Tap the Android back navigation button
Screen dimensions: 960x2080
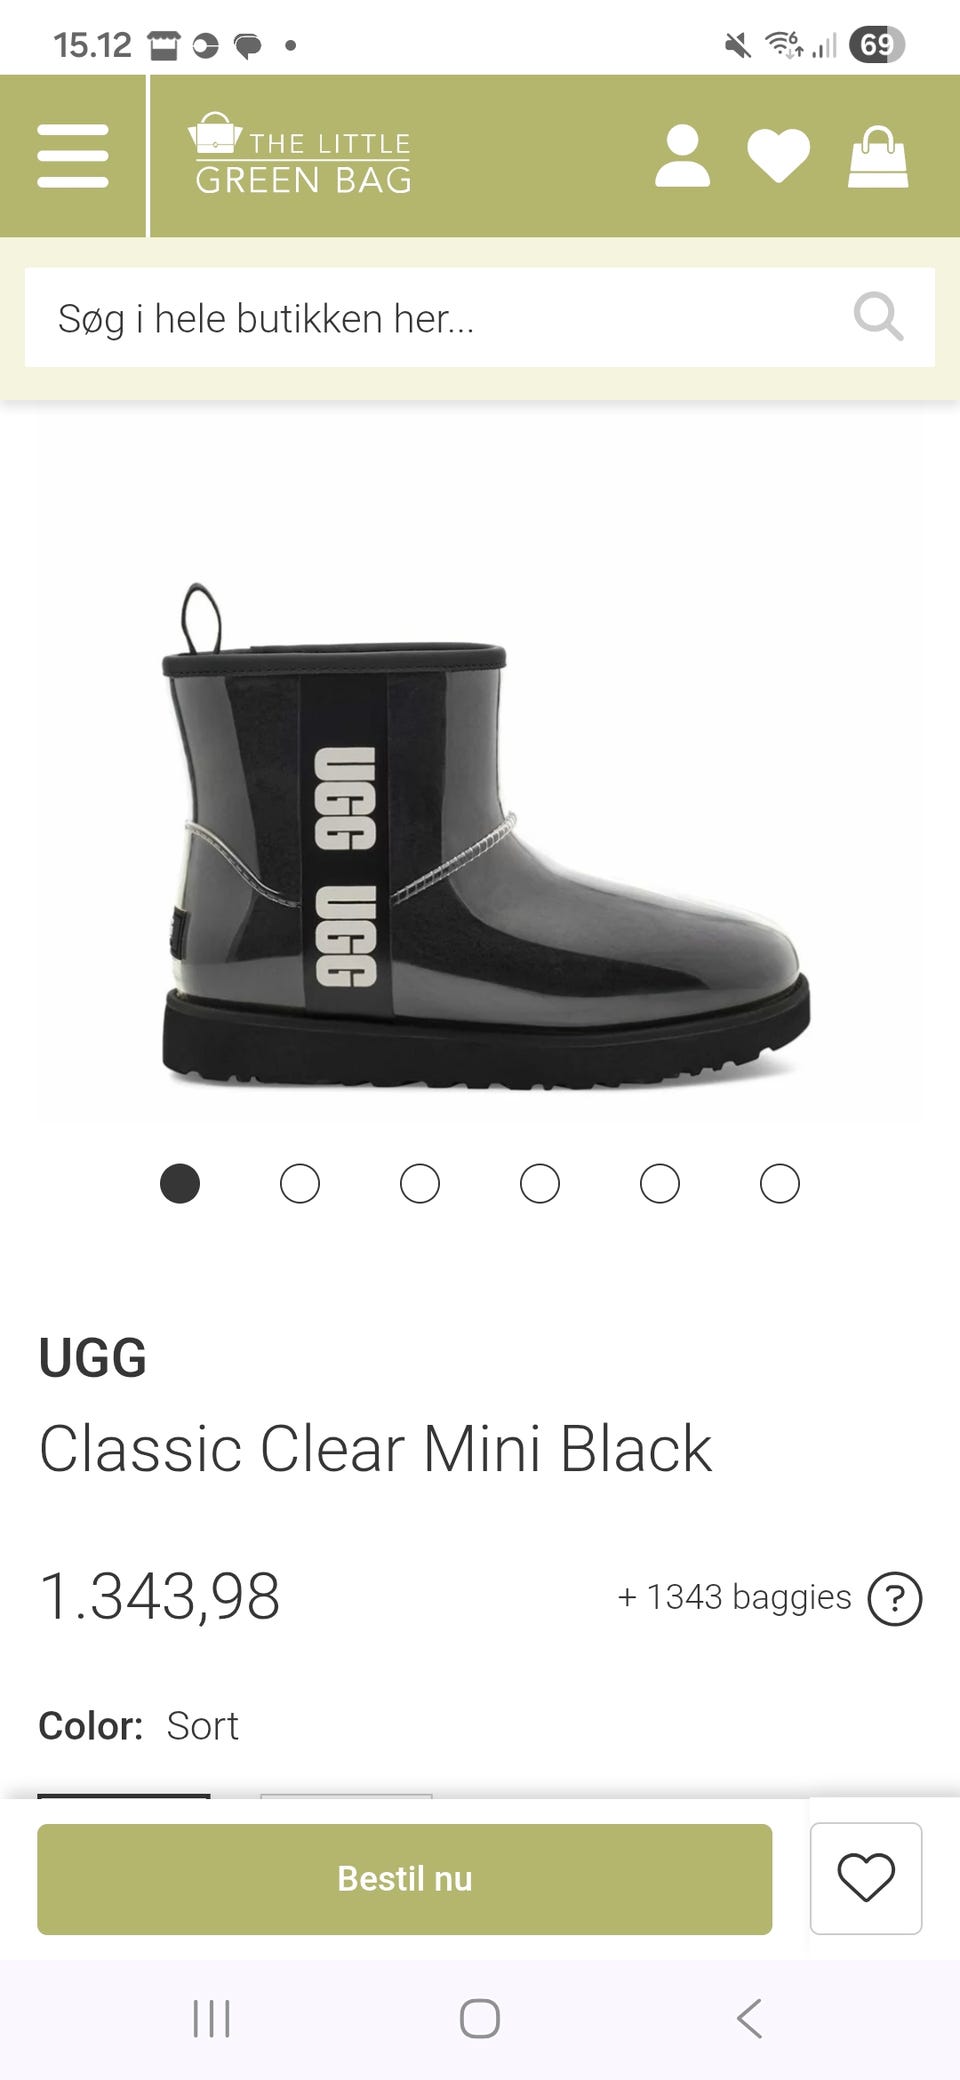pos(750,2018)
